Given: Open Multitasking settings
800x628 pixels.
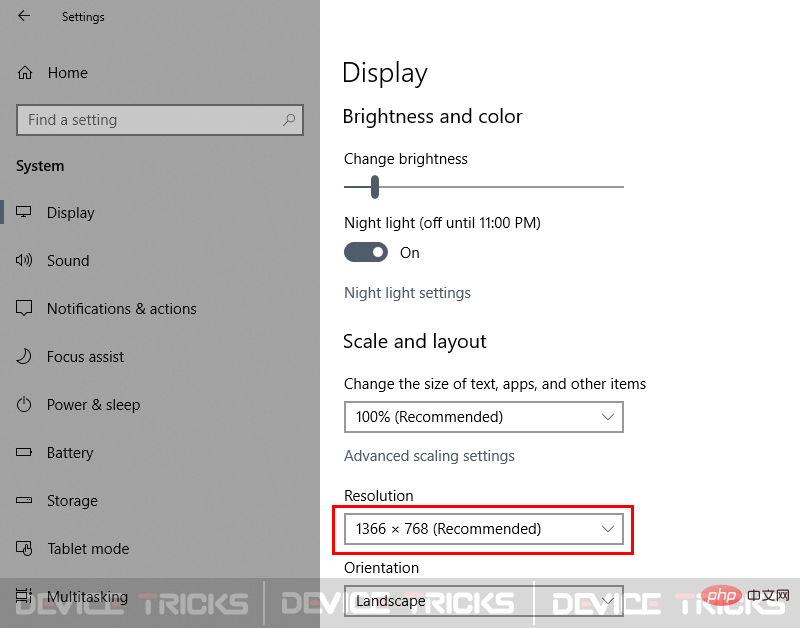Looking at the screenshot, I should (x=87, y=596).
